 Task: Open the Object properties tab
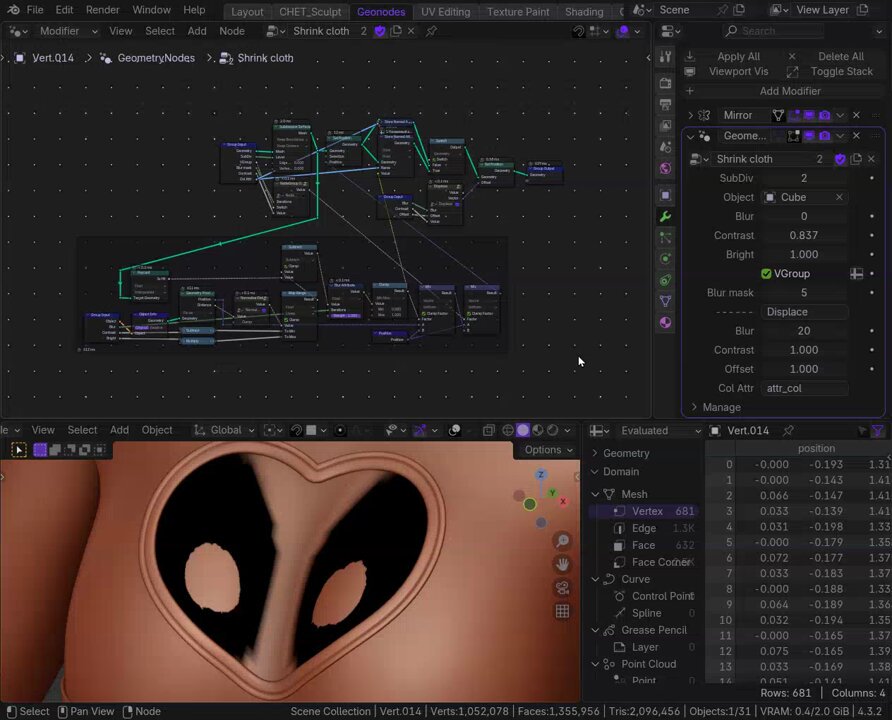tap(665, 195)
